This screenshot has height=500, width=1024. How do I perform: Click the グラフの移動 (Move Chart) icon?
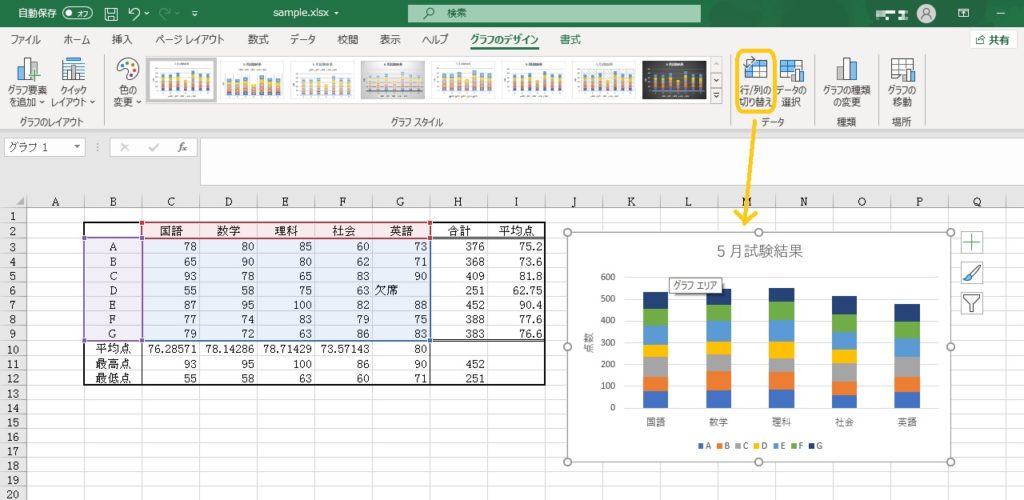(902, 80)
